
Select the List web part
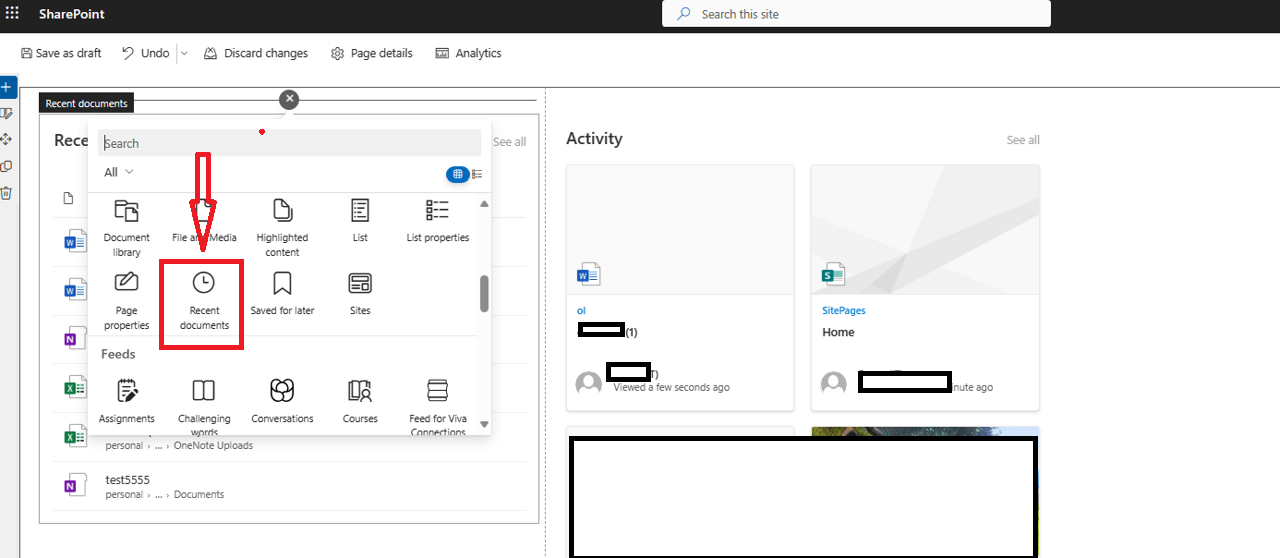click(x=360, y=221)
